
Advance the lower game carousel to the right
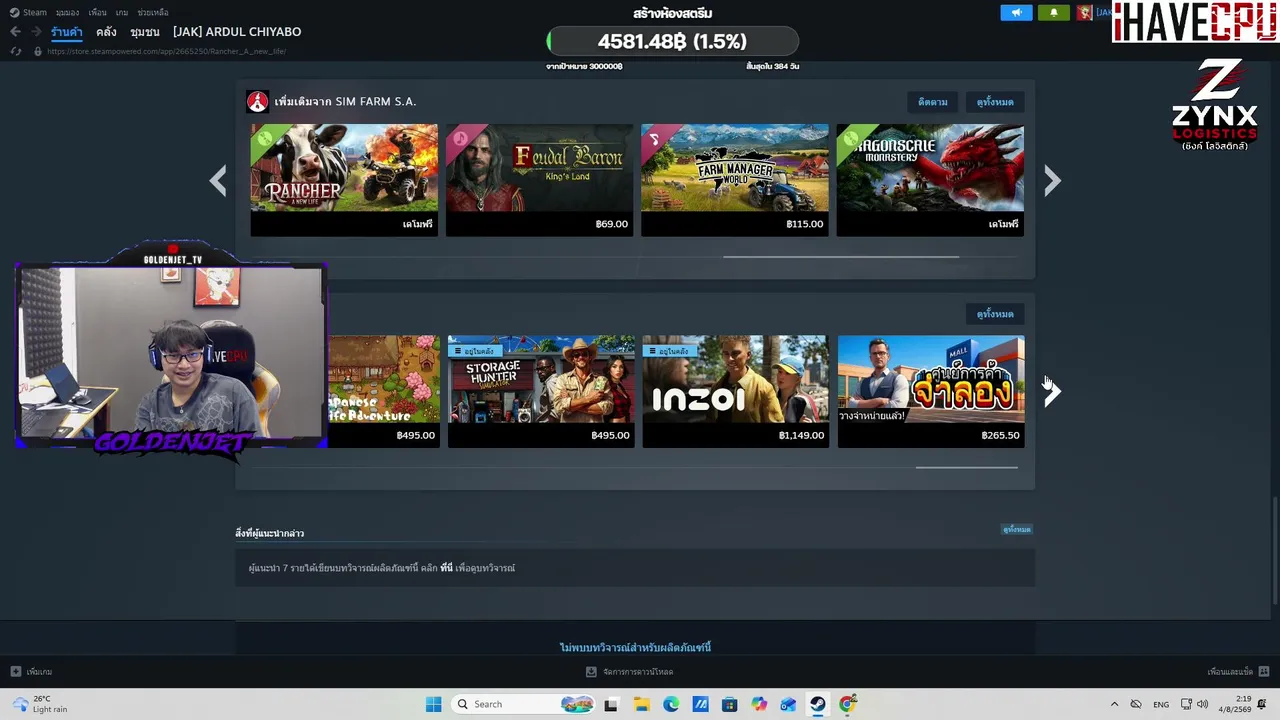[x=1052, y=392]
